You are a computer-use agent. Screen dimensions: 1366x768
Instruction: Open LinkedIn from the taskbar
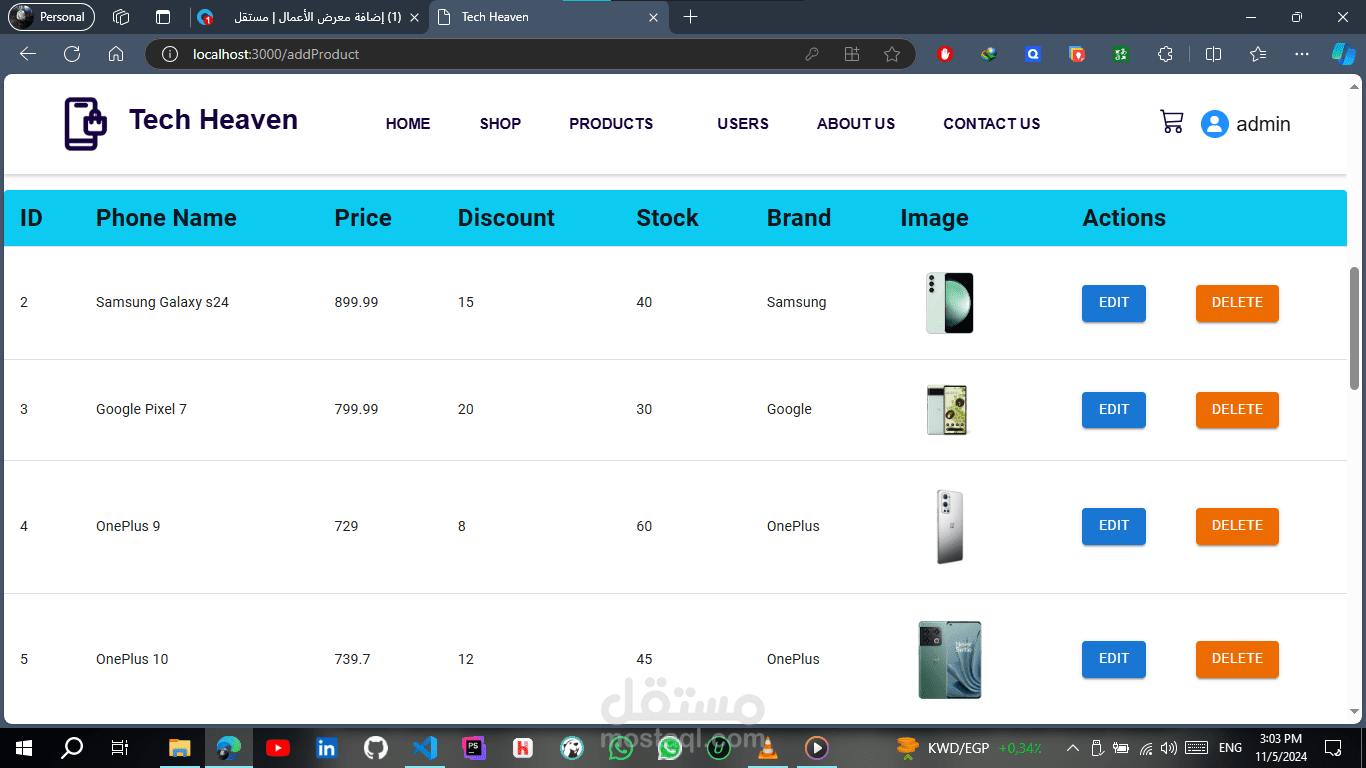point(327,748)
